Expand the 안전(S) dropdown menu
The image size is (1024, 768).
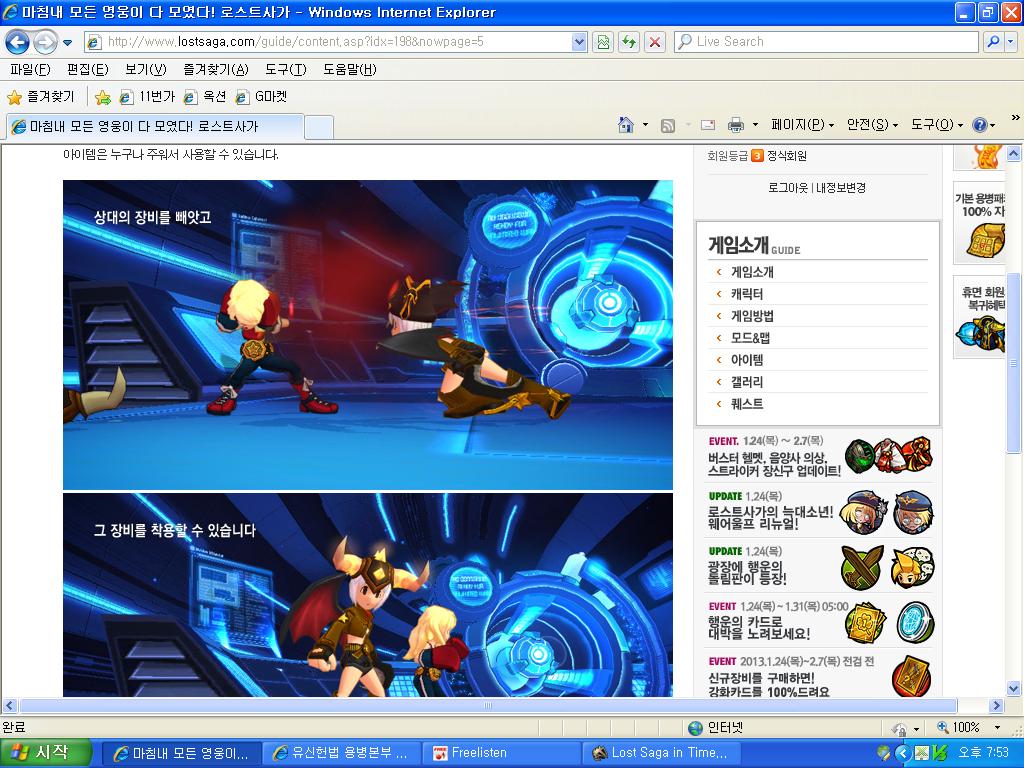click(872, 125)
